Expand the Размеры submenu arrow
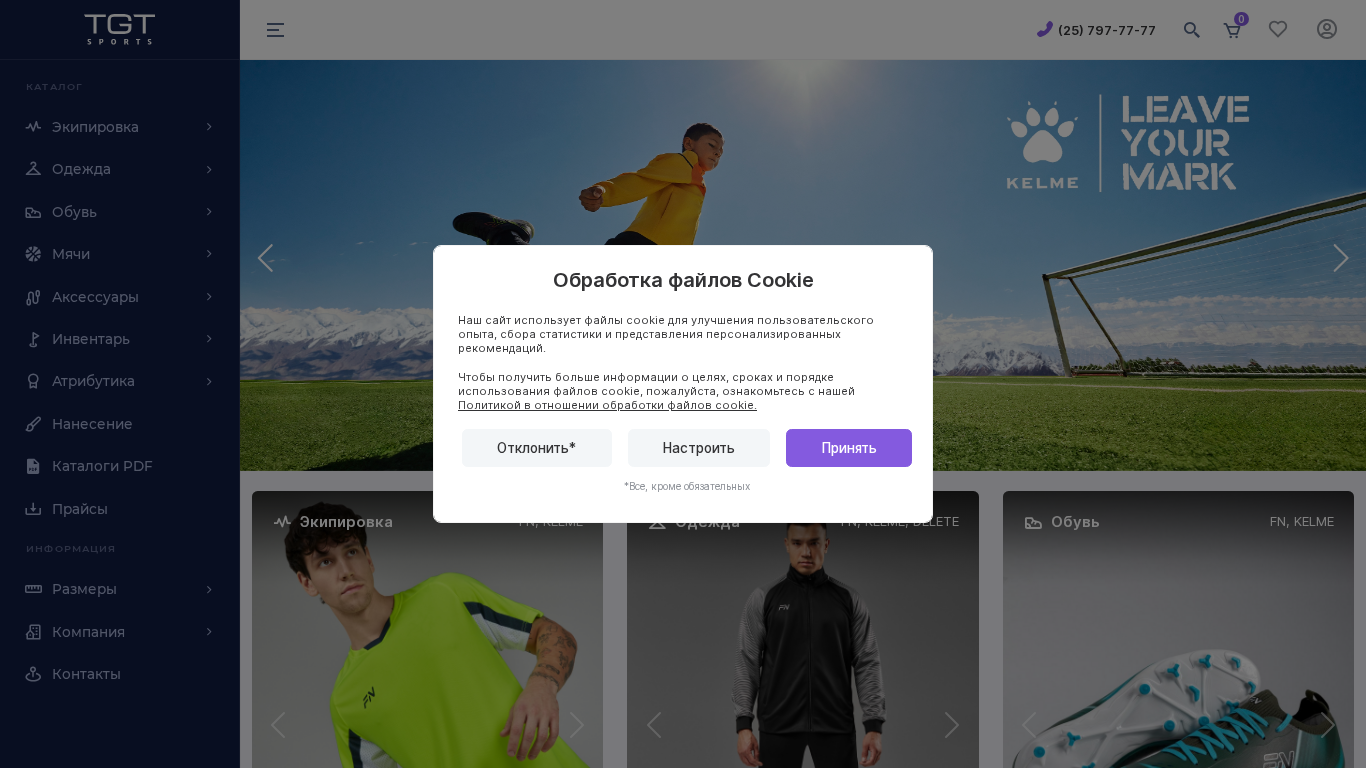Image resolution: width=1366 pixels, height=768 pixels. [x=209, y=589]
